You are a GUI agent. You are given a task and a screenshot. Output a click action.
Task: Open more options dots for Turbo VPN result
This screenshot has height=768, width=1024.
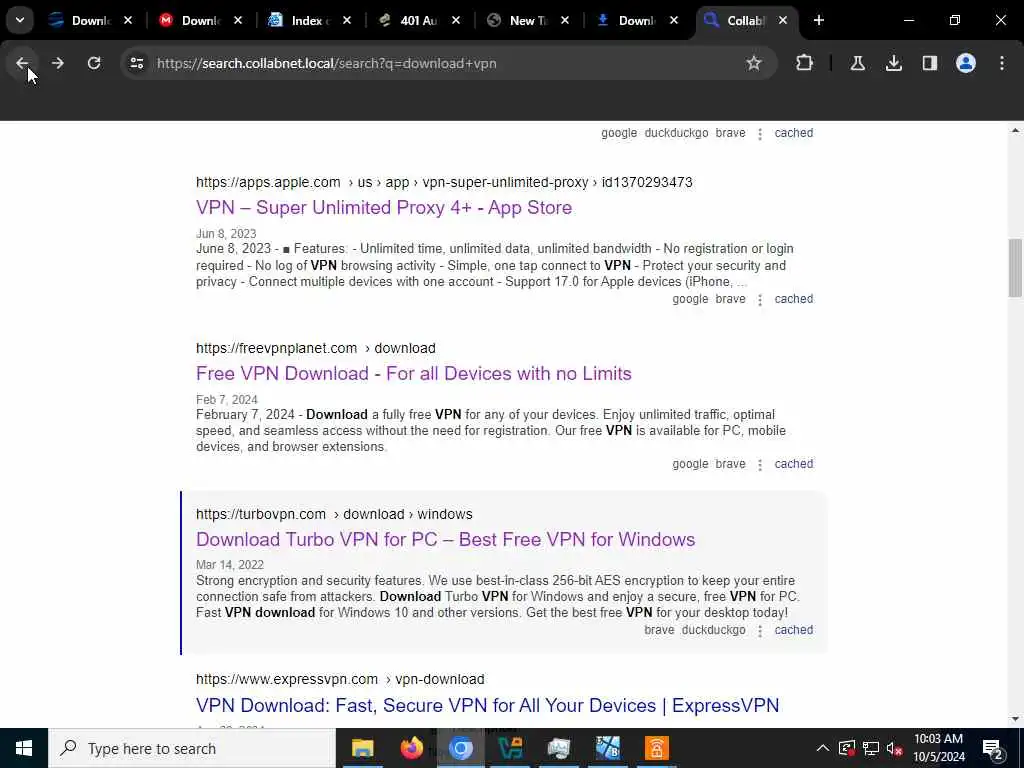[760, 631]
